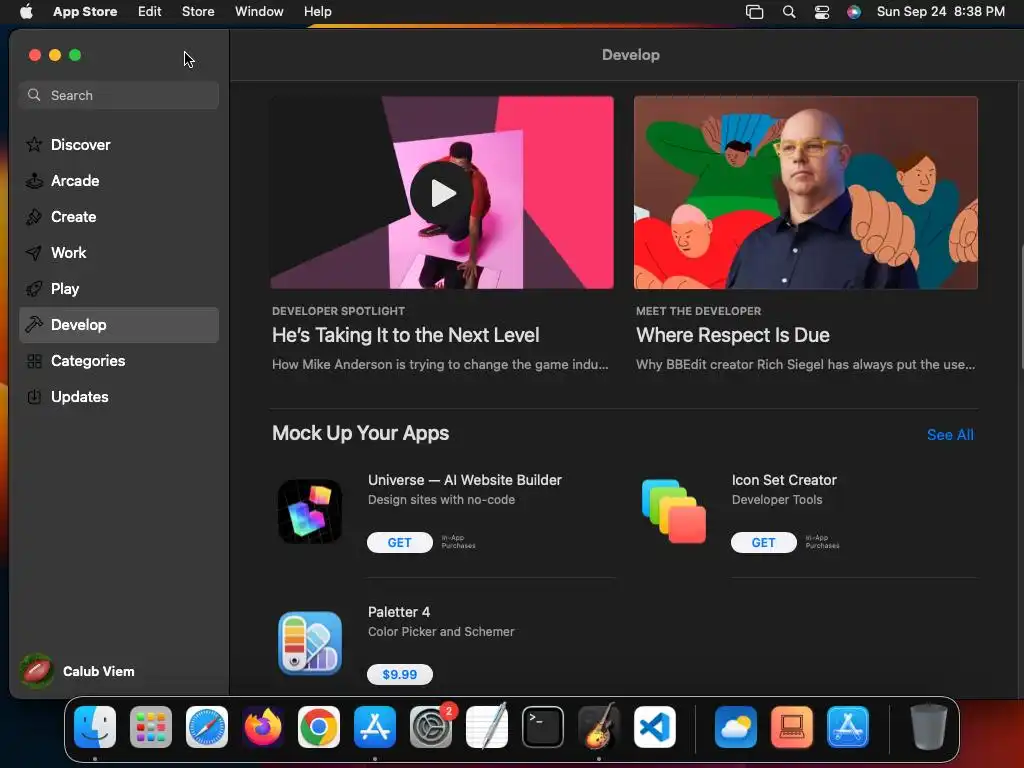Open Icon Set Creator app icon
Image resolution: width=1024 pixels, height=768 pixels.
[x=674, y=511]
